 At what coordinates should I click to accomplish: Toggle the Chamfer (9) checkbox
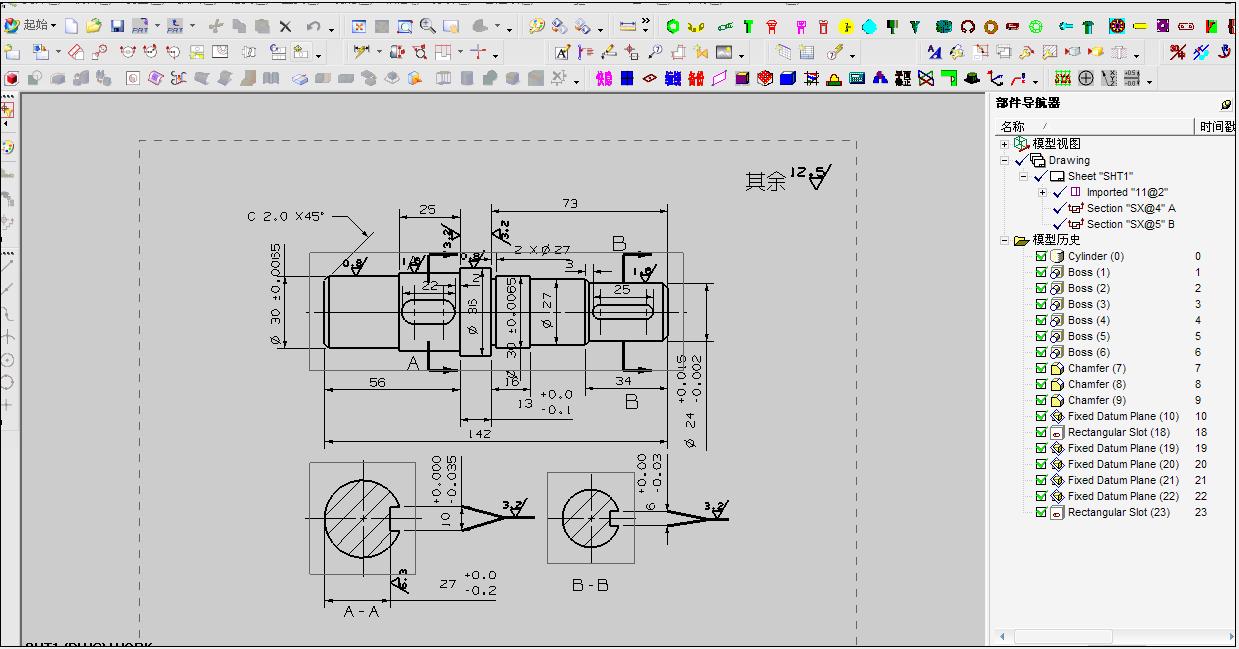[x=1041, y=400]
